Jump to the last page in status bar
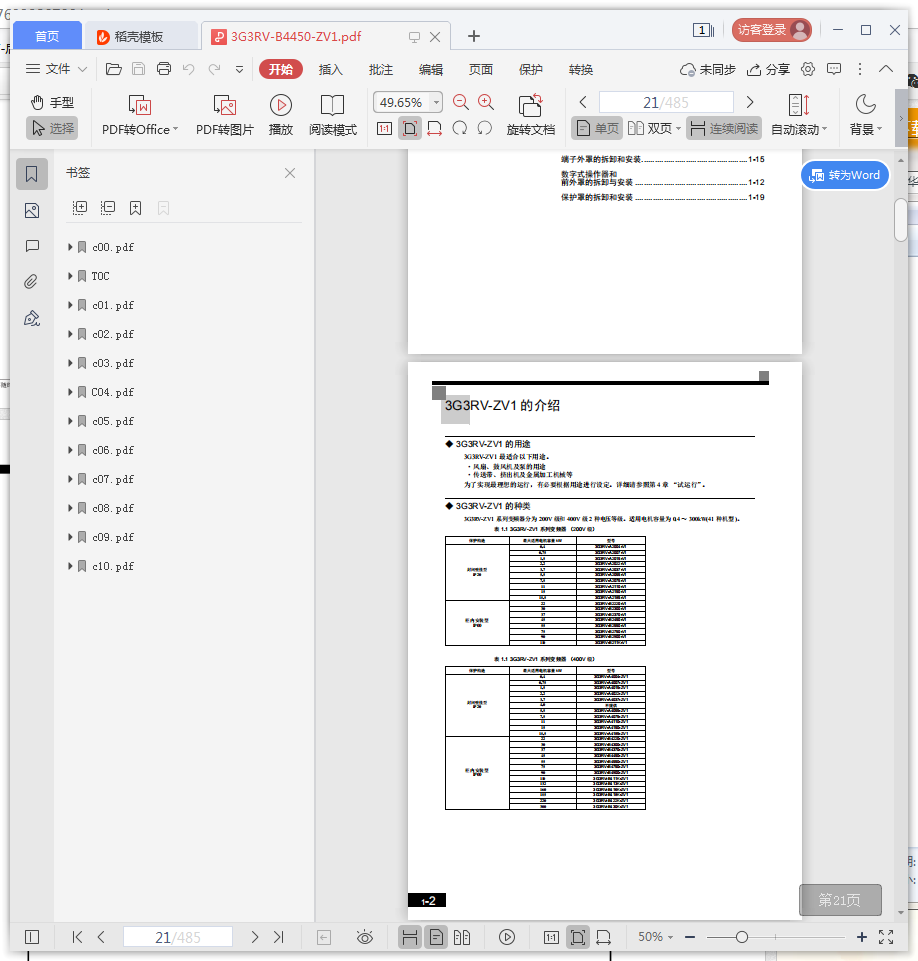 [279, 936]
